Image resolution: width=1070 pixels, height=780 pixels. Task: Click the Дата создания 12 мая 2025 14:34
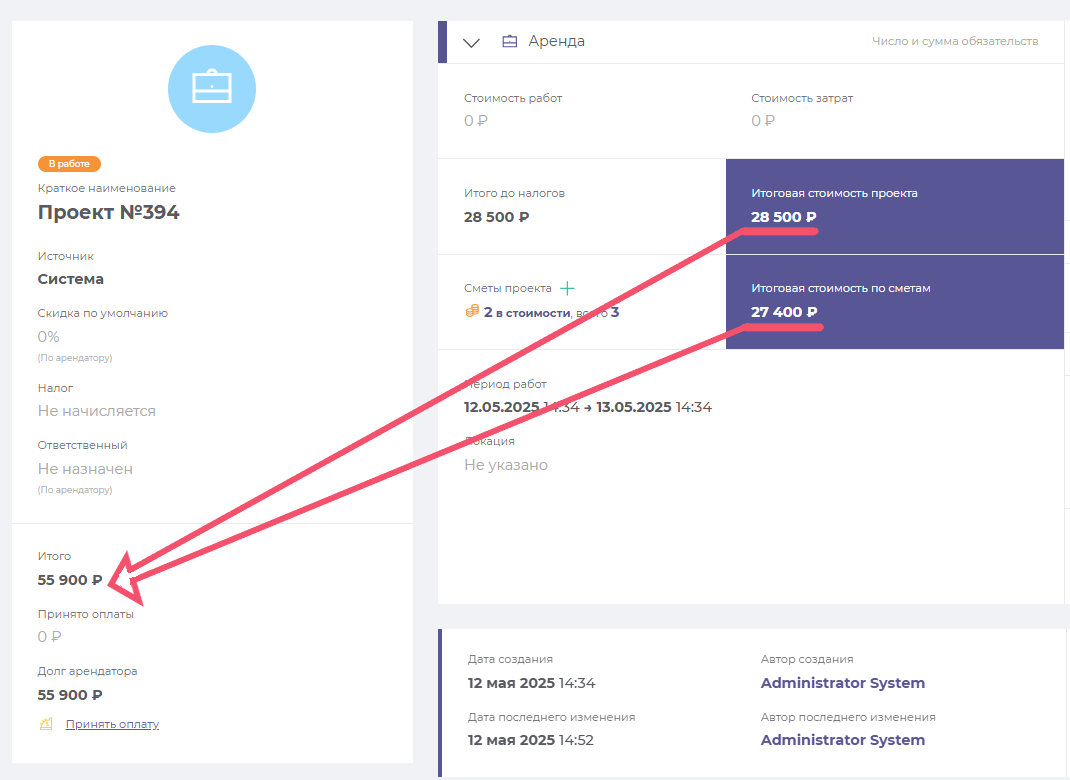tap(531, 683)
